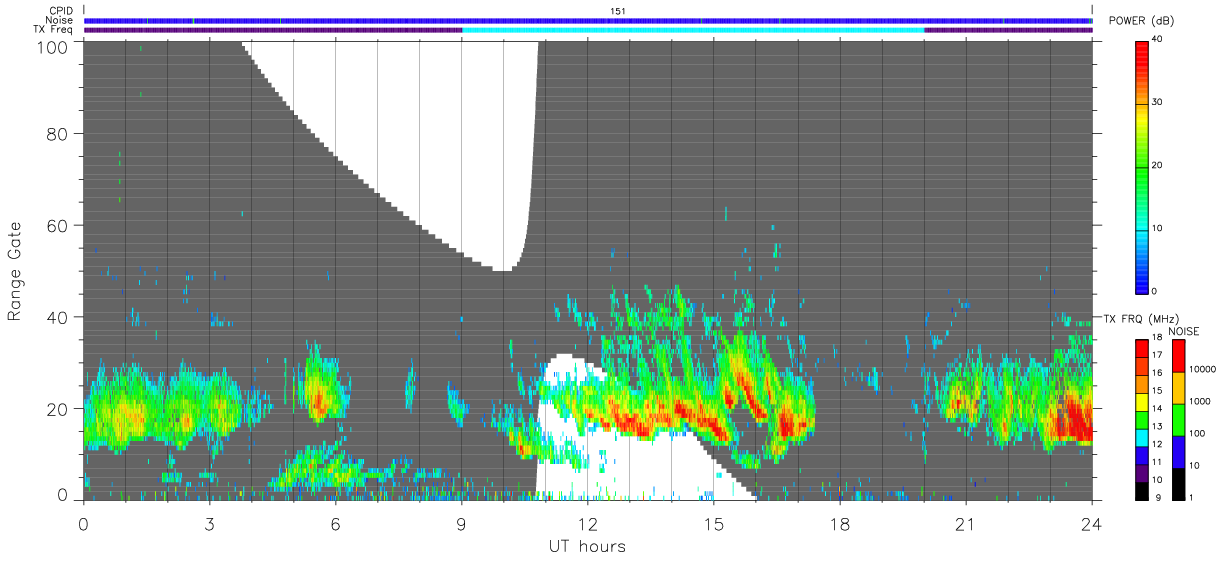1228x567 pixels.
Task: Click the 80 label on Range Gate axis
Action: (58, 134)
